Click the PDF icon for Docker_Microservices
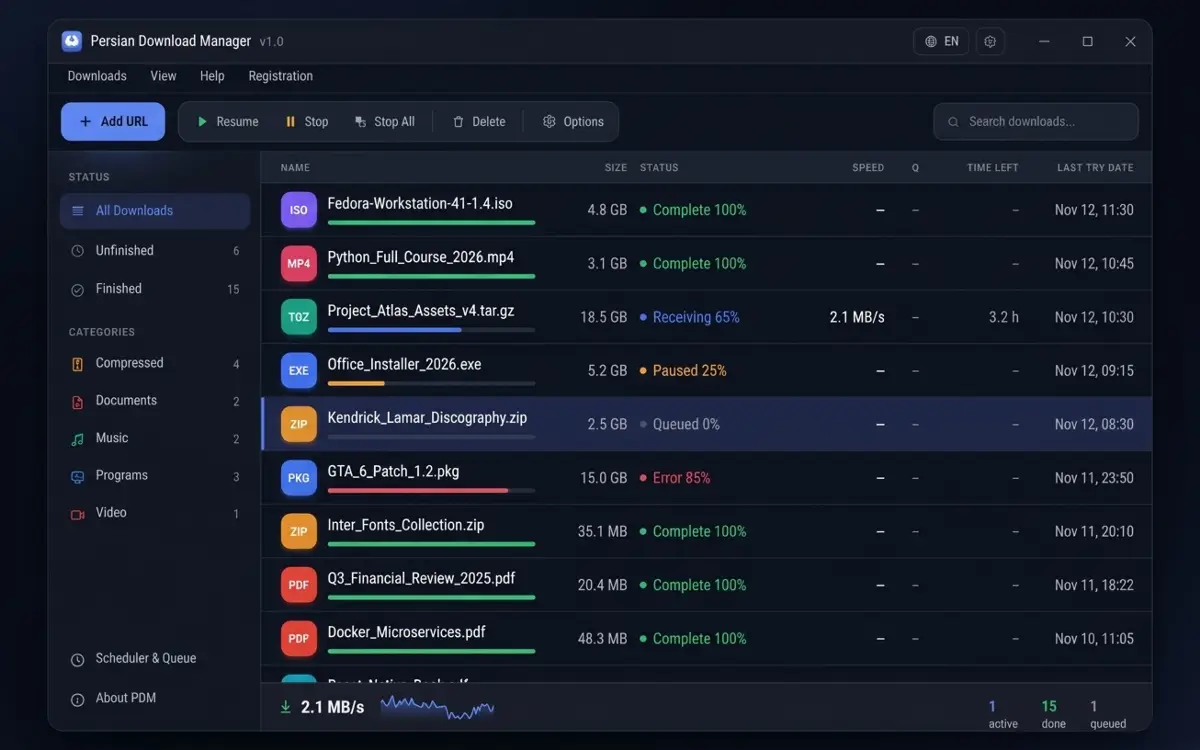 pyautogui.click(x=299, y=639)
